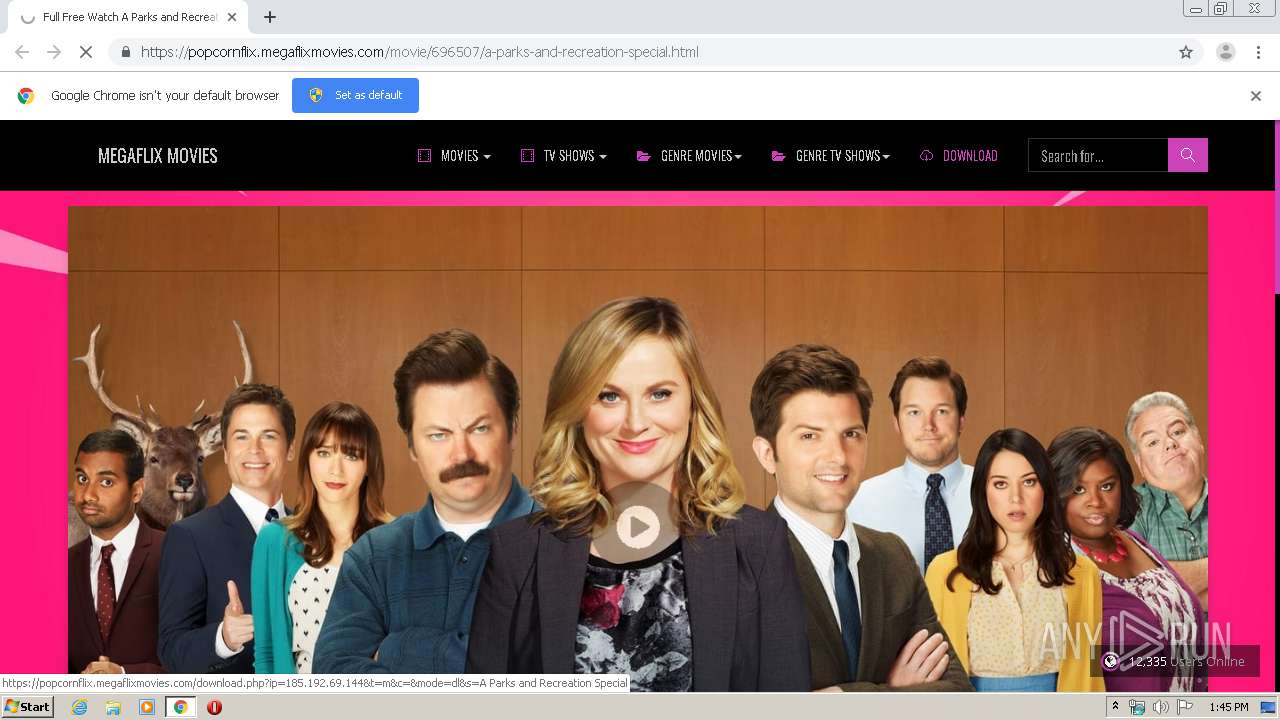Click the 1:45 PM taskbar clock

[x=1229, y=707]
